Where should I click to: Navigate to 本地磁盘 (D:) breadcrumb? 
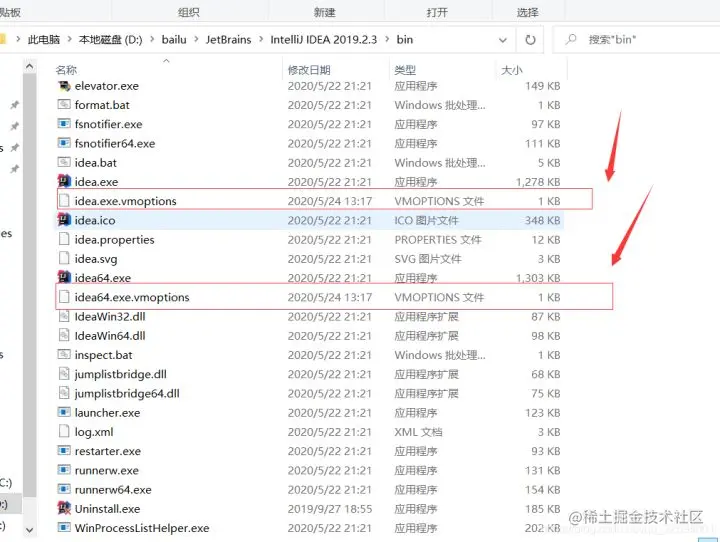110,40
